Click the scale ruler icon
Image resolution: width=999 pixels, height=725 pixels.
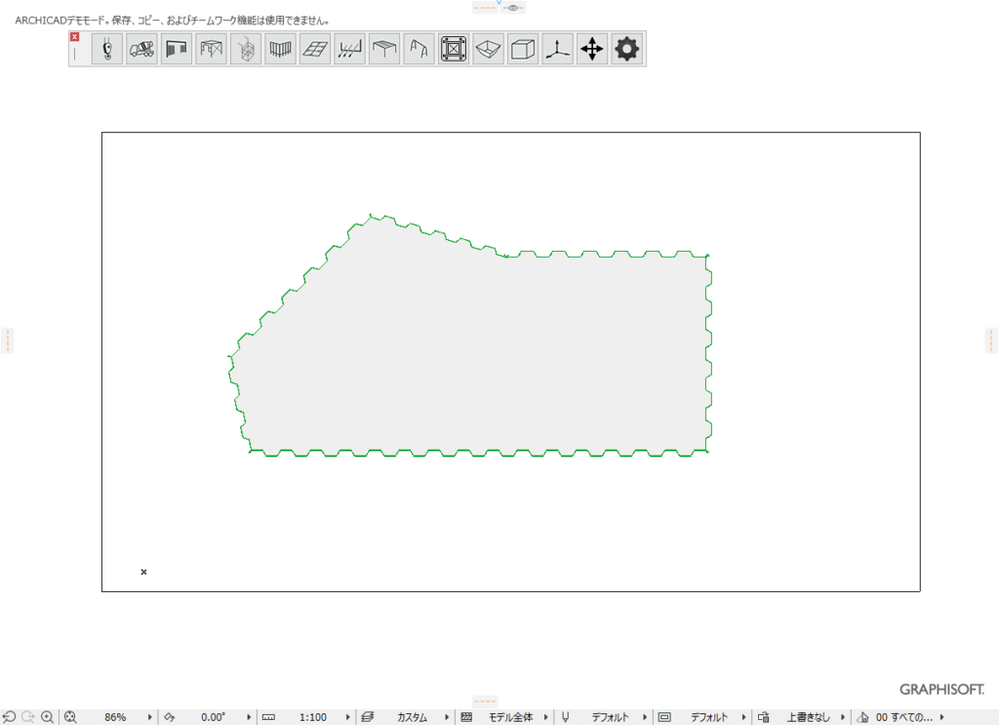269,717
